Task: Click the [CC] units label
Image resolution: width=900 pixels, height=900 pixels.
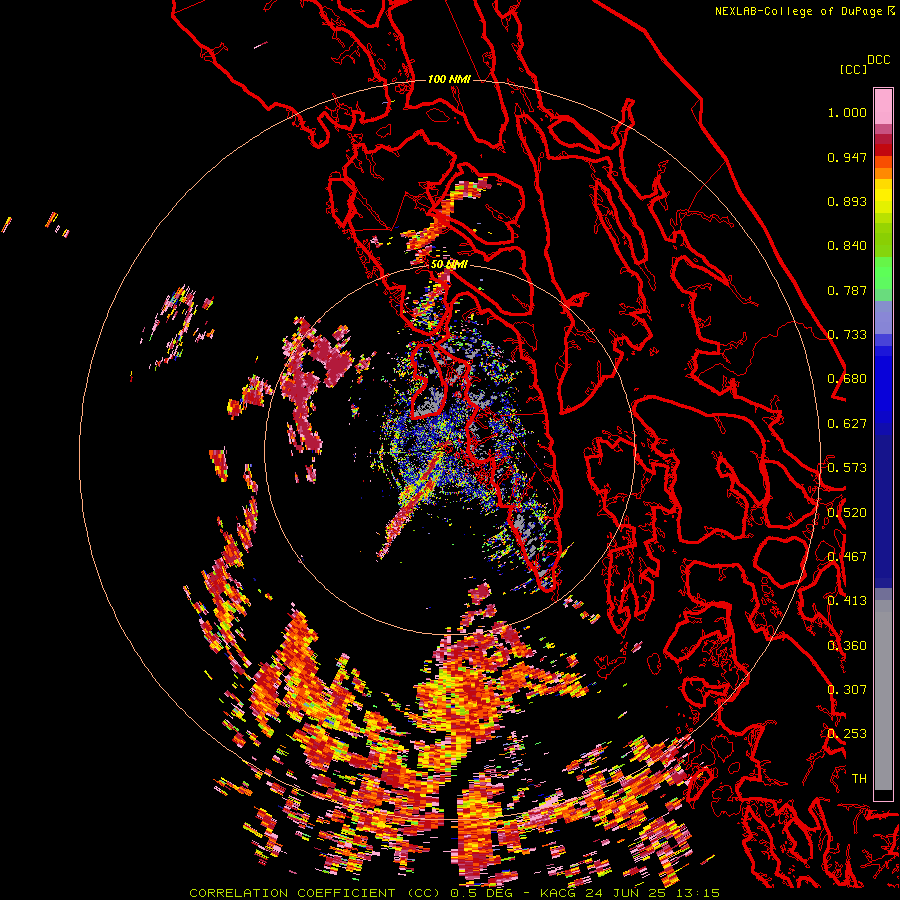Action: tap(854, 69)
